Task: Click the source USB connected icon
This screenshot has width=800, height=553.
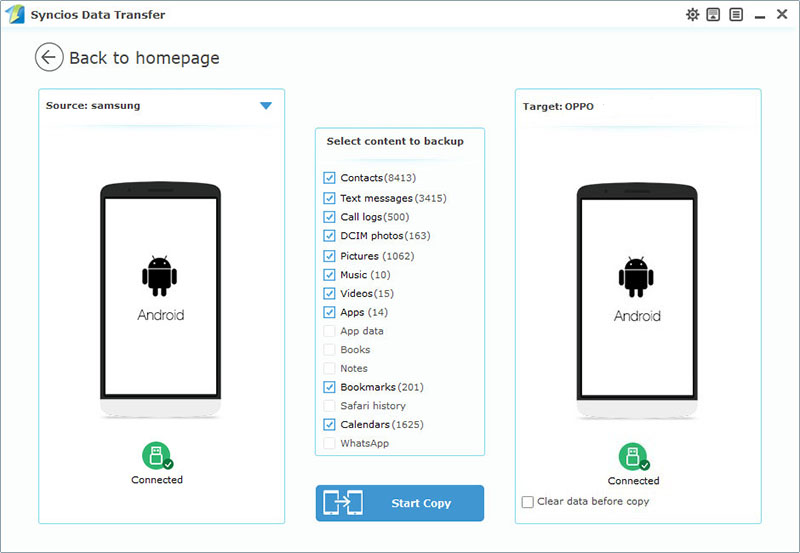Action: tap(157, 456)
